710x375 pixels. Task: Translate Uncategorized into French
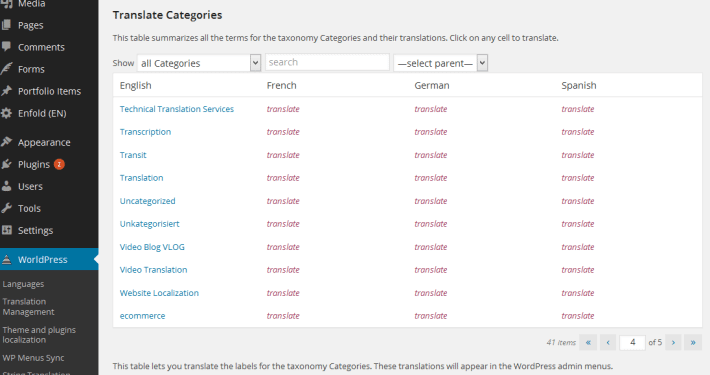pos(283,201)
